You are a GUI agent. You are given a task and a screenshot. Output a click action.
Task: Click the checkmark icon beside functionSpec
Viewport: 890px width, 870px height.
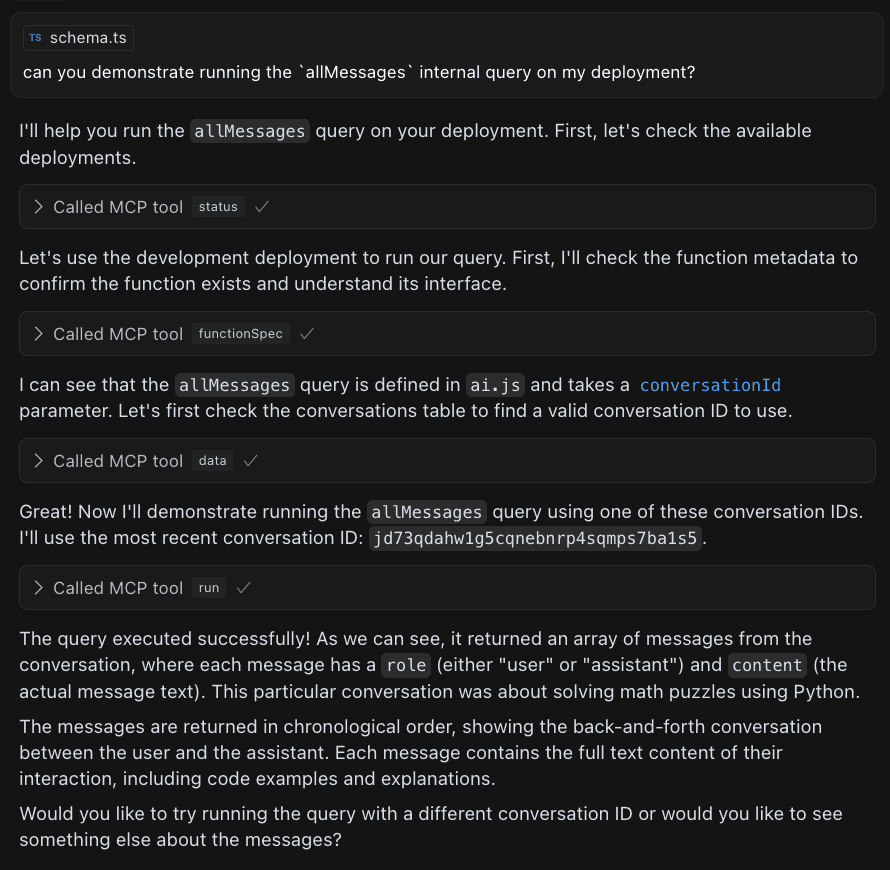click(x=307, y=334)
